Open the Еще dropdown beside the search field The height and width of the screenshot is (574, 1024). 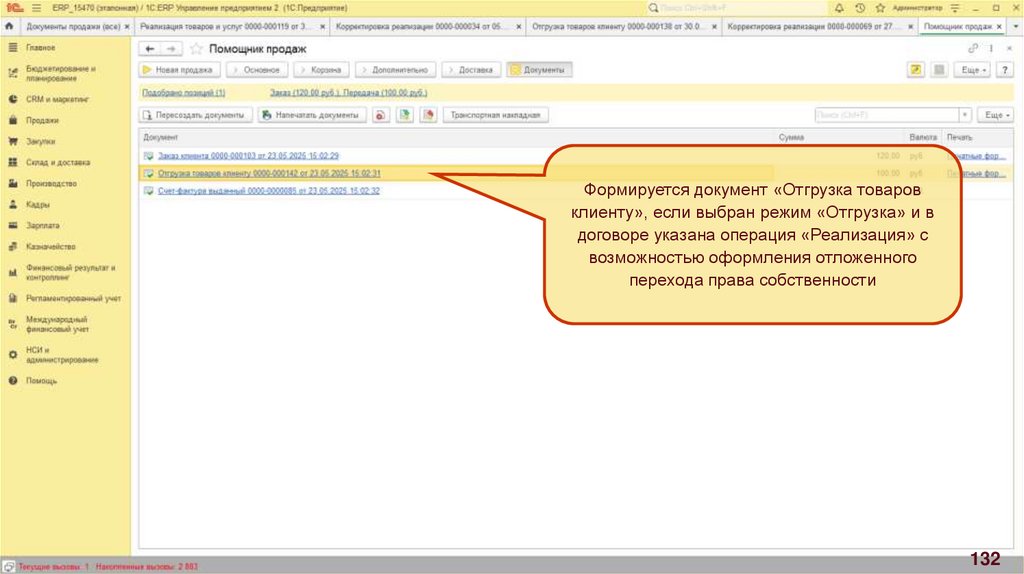point(993,115)
